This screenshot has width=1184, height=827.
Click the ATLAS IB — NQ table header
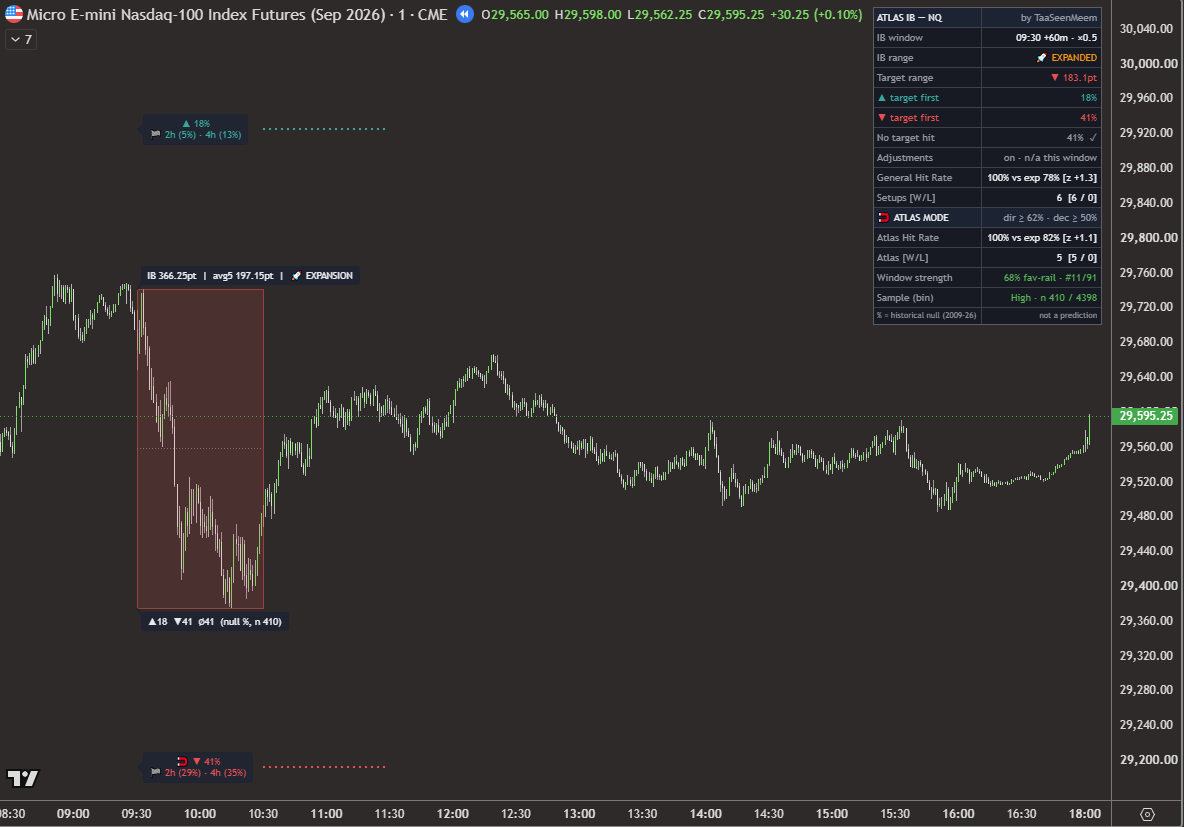tap(909, 17)
